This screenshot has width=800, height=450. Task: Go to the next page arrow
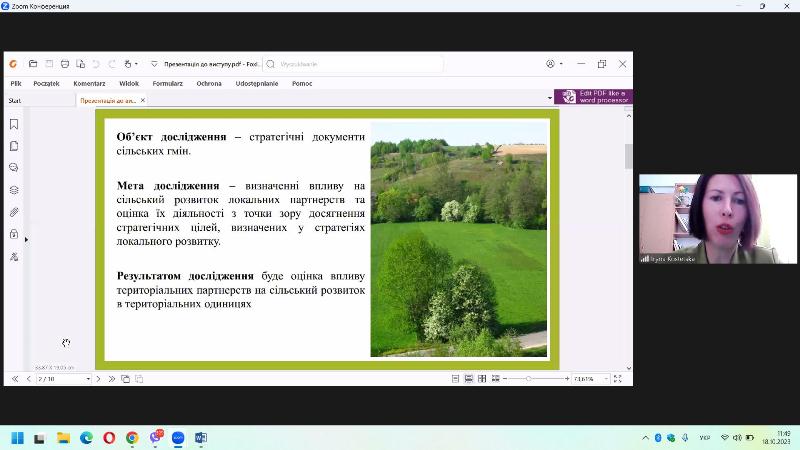pos(98,379)
